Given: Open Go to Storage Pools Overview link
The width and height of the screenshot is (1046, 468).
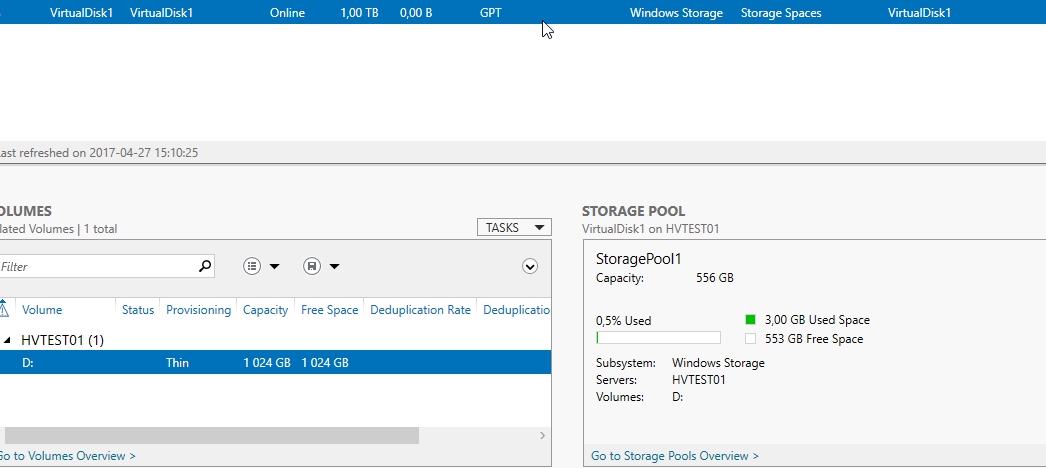Looking at the screenshot, I should point(674,456).
